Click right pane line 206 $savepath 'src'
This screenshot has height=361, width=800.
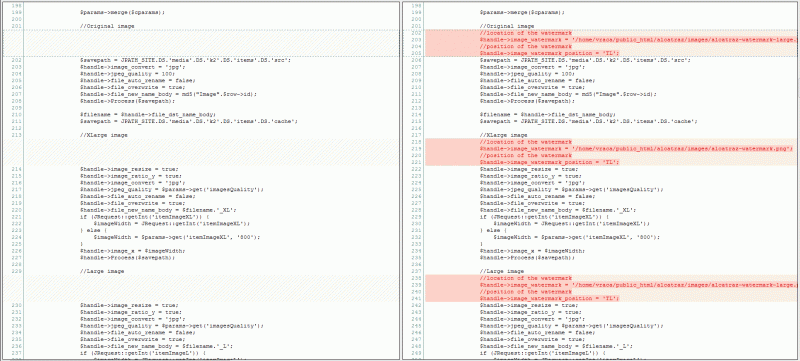(x=585, y=60)
